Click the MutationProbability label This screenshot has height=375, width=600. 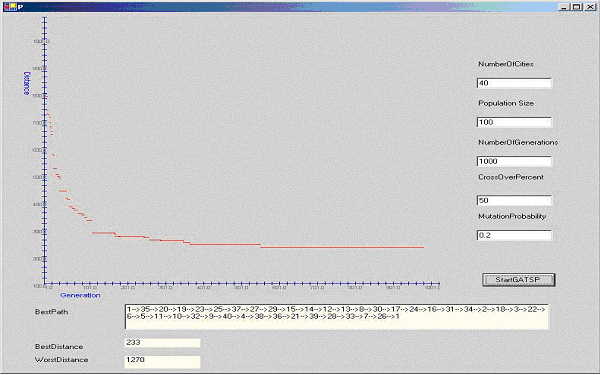(512, 216)
